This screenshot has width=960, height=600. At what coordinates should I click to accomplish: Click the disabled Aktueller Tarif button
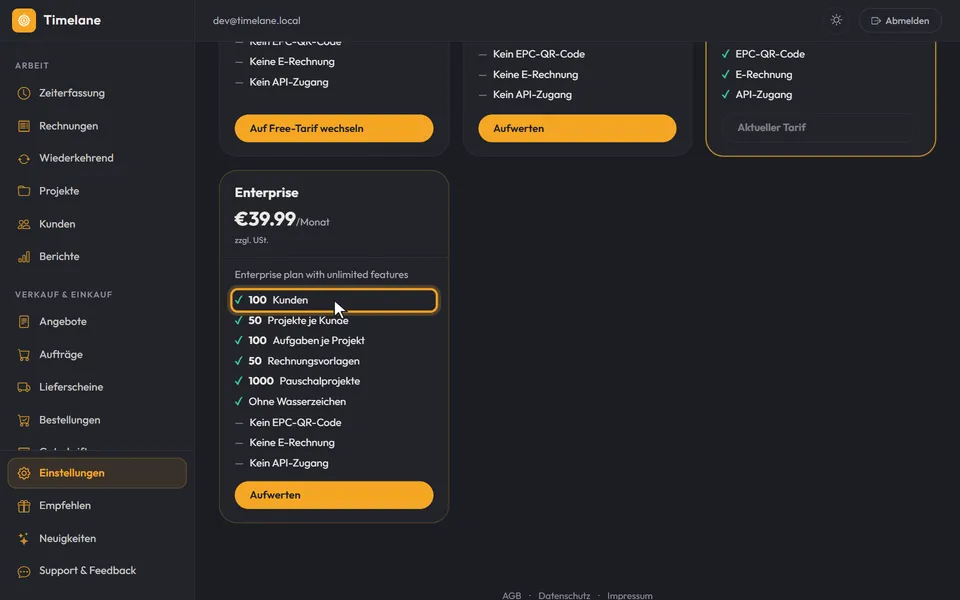click(x=820, y=127)
